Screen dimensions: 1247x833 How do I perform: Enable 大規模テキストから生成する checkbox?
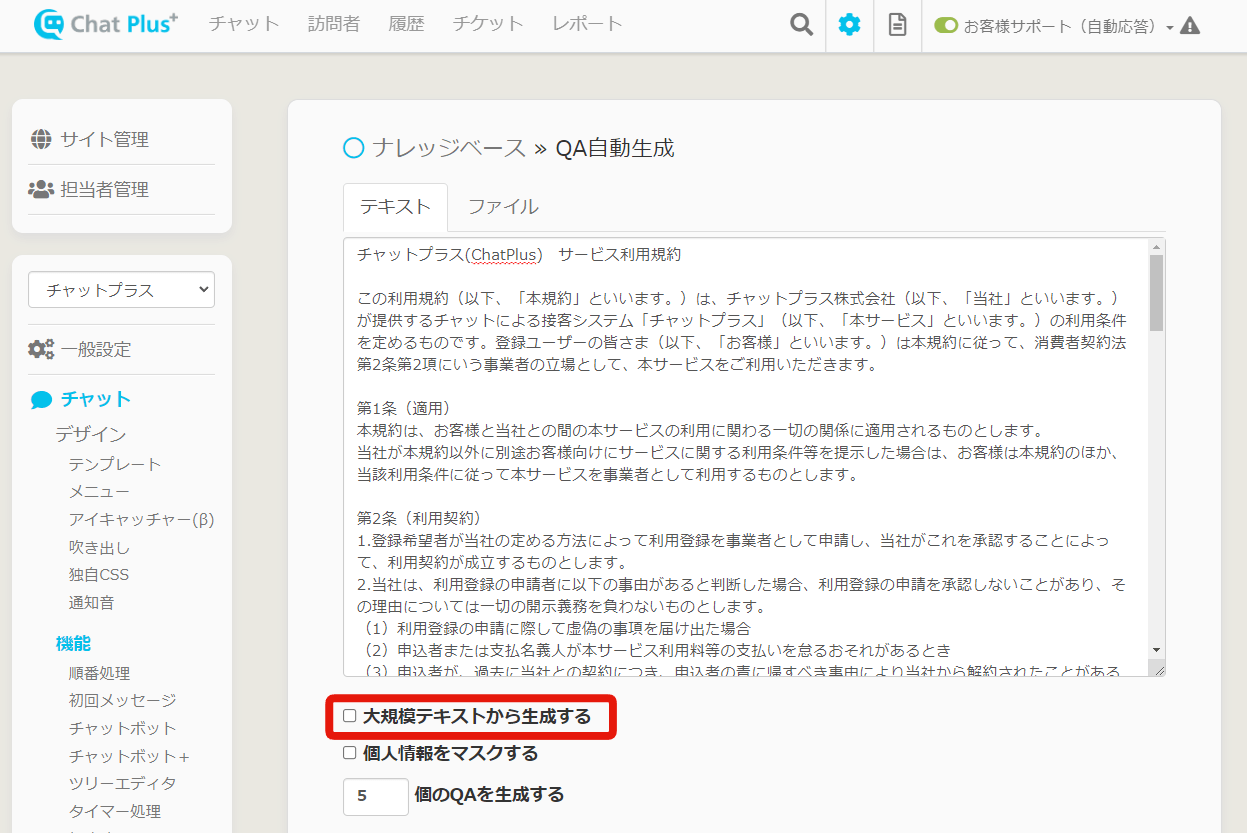tap(350, 716)
